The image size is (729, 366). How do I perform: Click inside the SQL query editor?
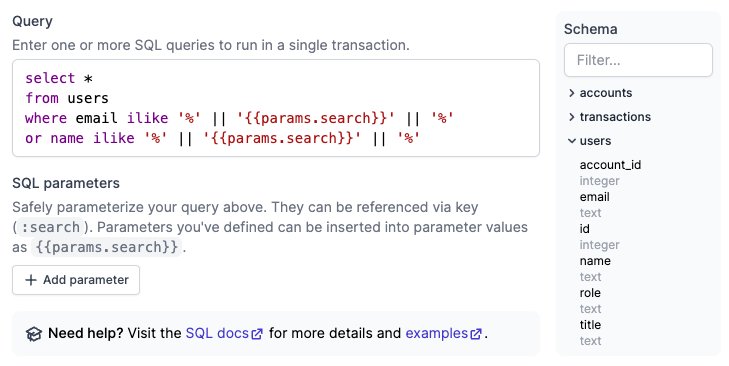click(x=276, y=108)
